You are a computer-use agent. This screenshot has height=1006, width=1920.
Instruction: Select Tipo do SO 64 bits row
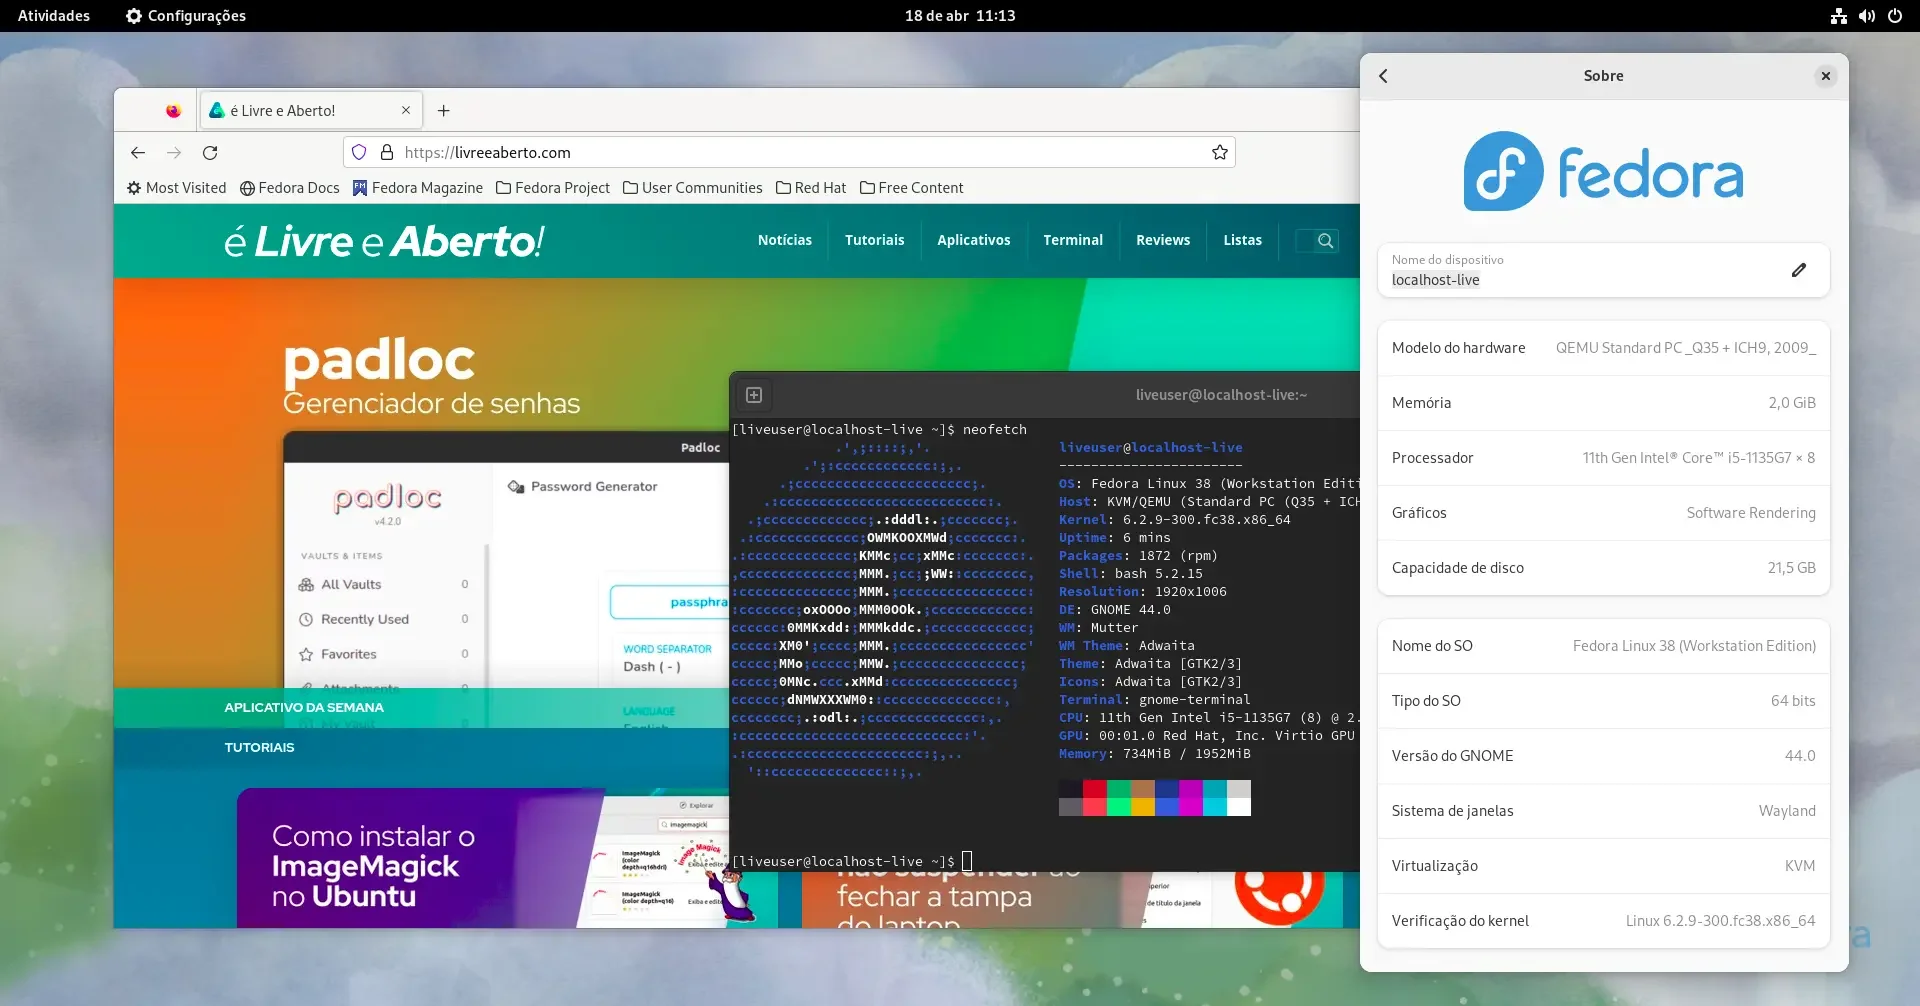coord(1603,701)
